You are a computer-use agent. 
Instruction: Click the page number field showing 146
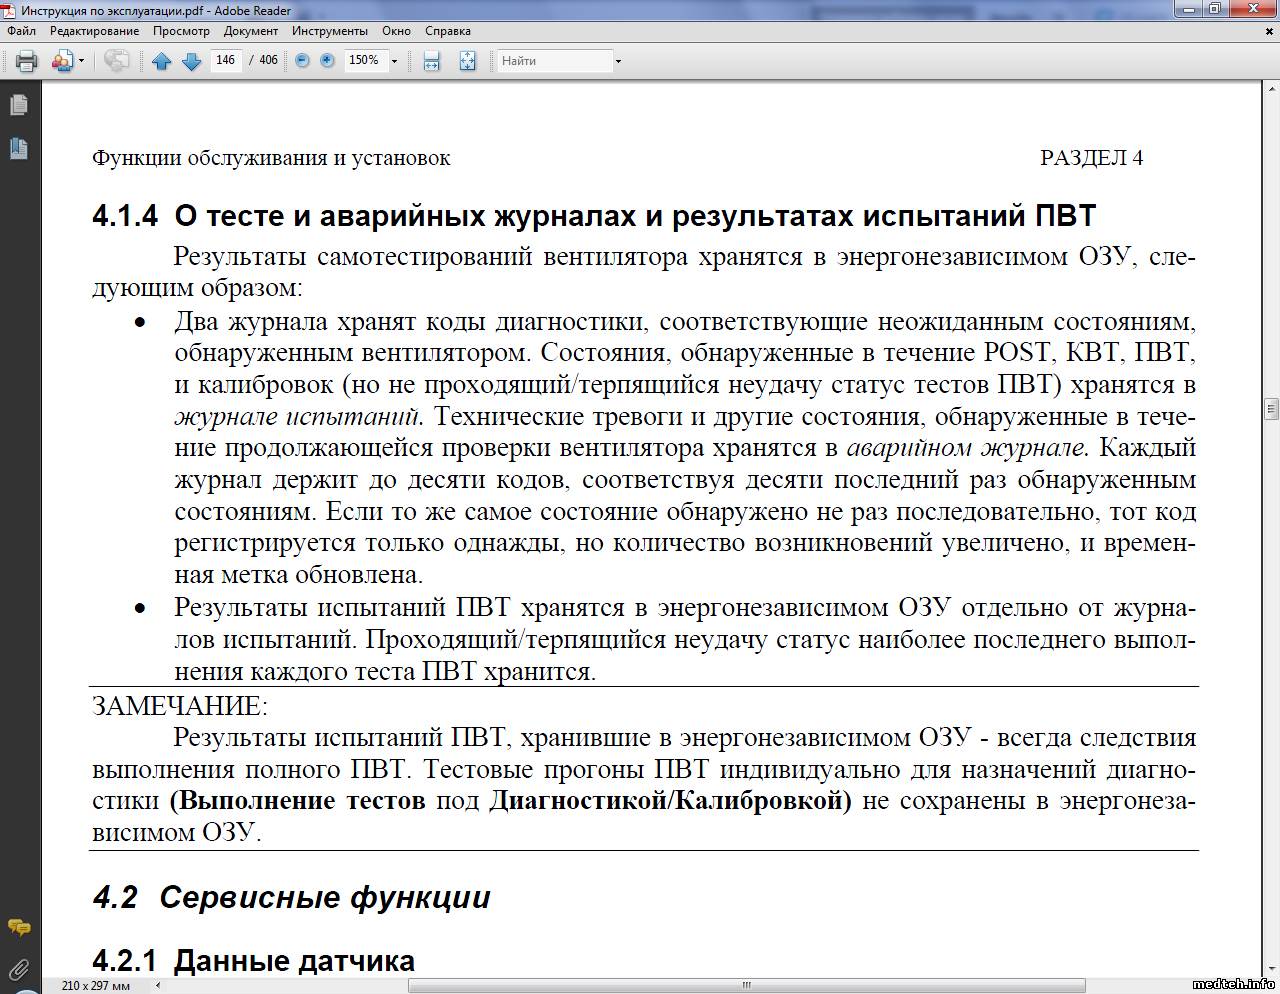click(x=226, y=61)
